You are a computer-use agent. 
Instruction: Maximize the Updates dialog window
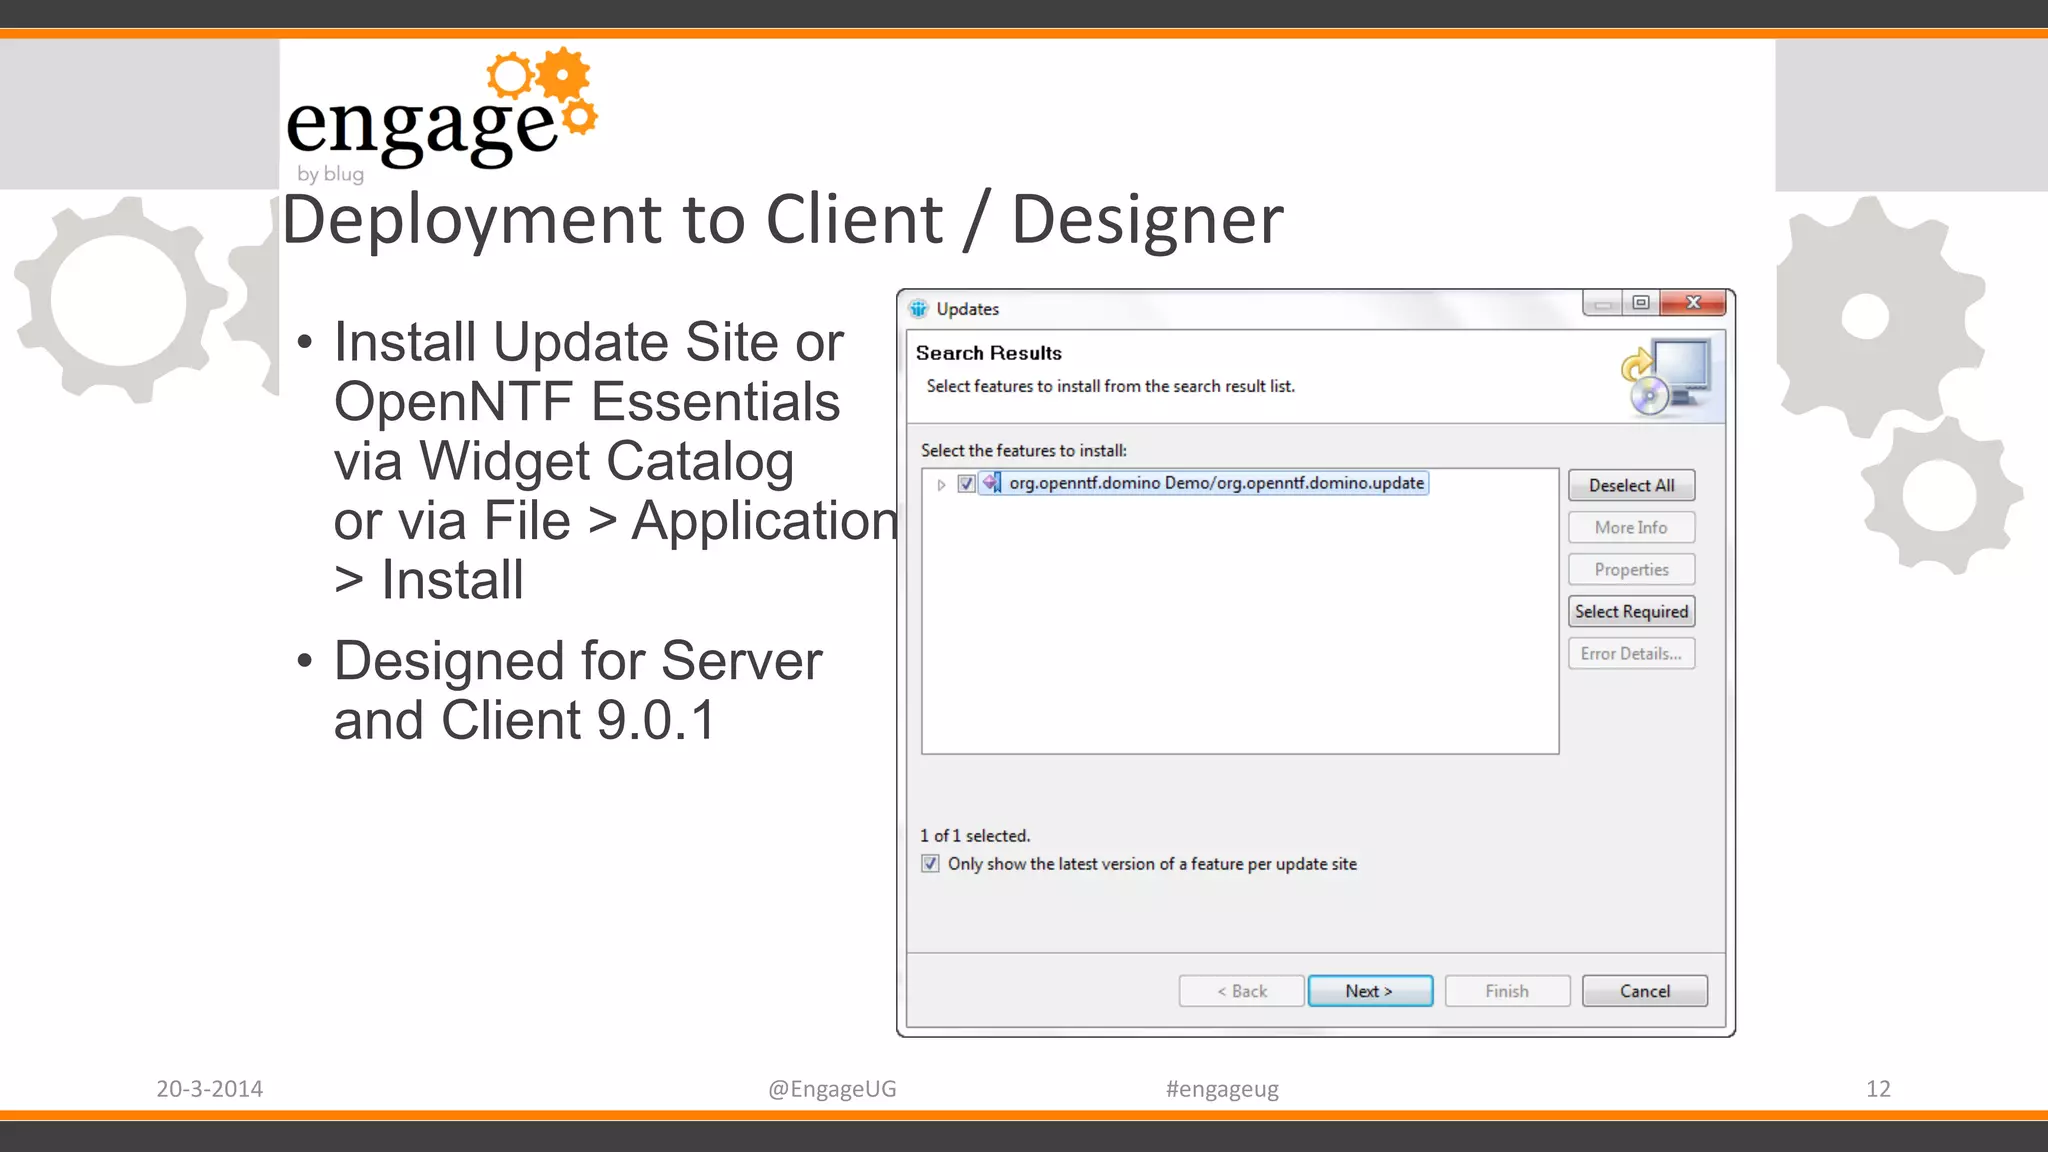[1641, 303]
